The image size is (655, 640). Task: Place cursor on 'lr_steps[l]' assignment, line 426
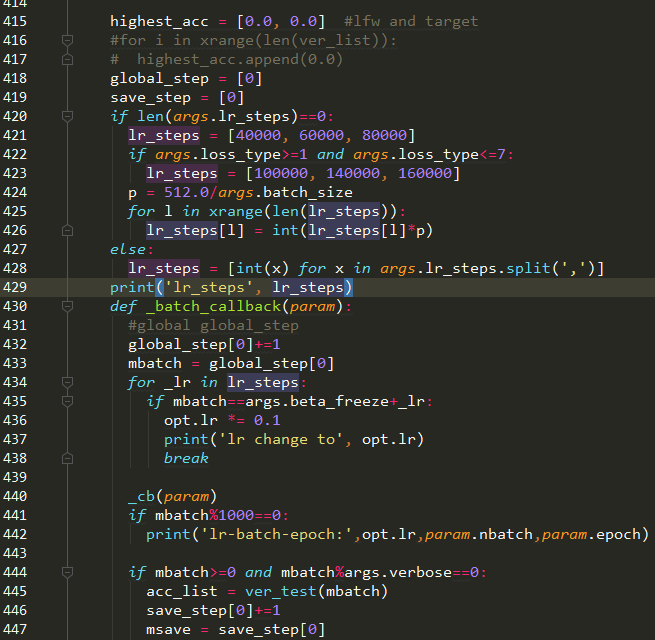(x=195, y=231)
